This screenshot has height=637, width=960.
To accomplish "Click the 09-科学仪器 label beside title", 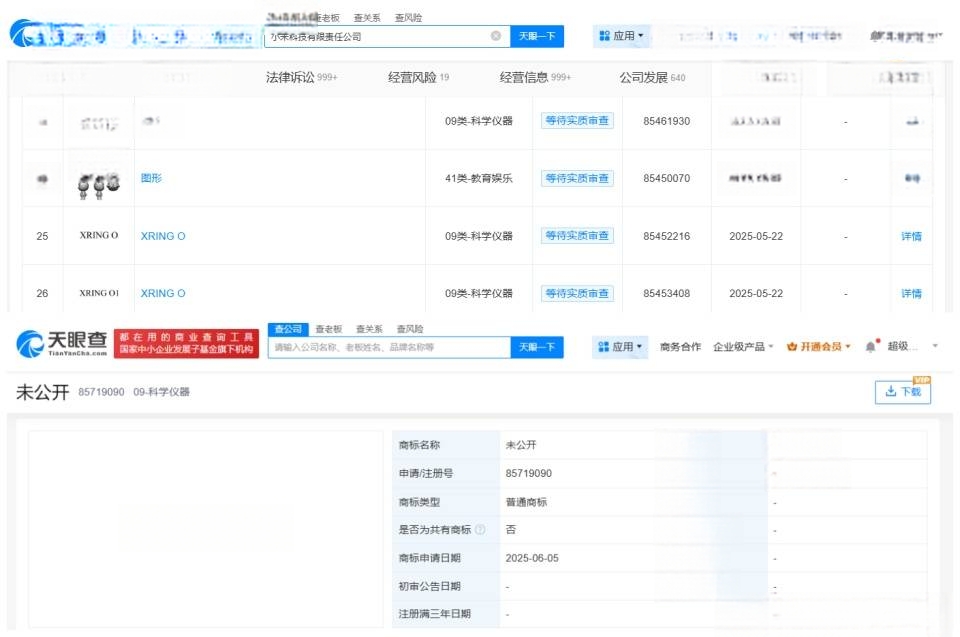I will 162,391.
